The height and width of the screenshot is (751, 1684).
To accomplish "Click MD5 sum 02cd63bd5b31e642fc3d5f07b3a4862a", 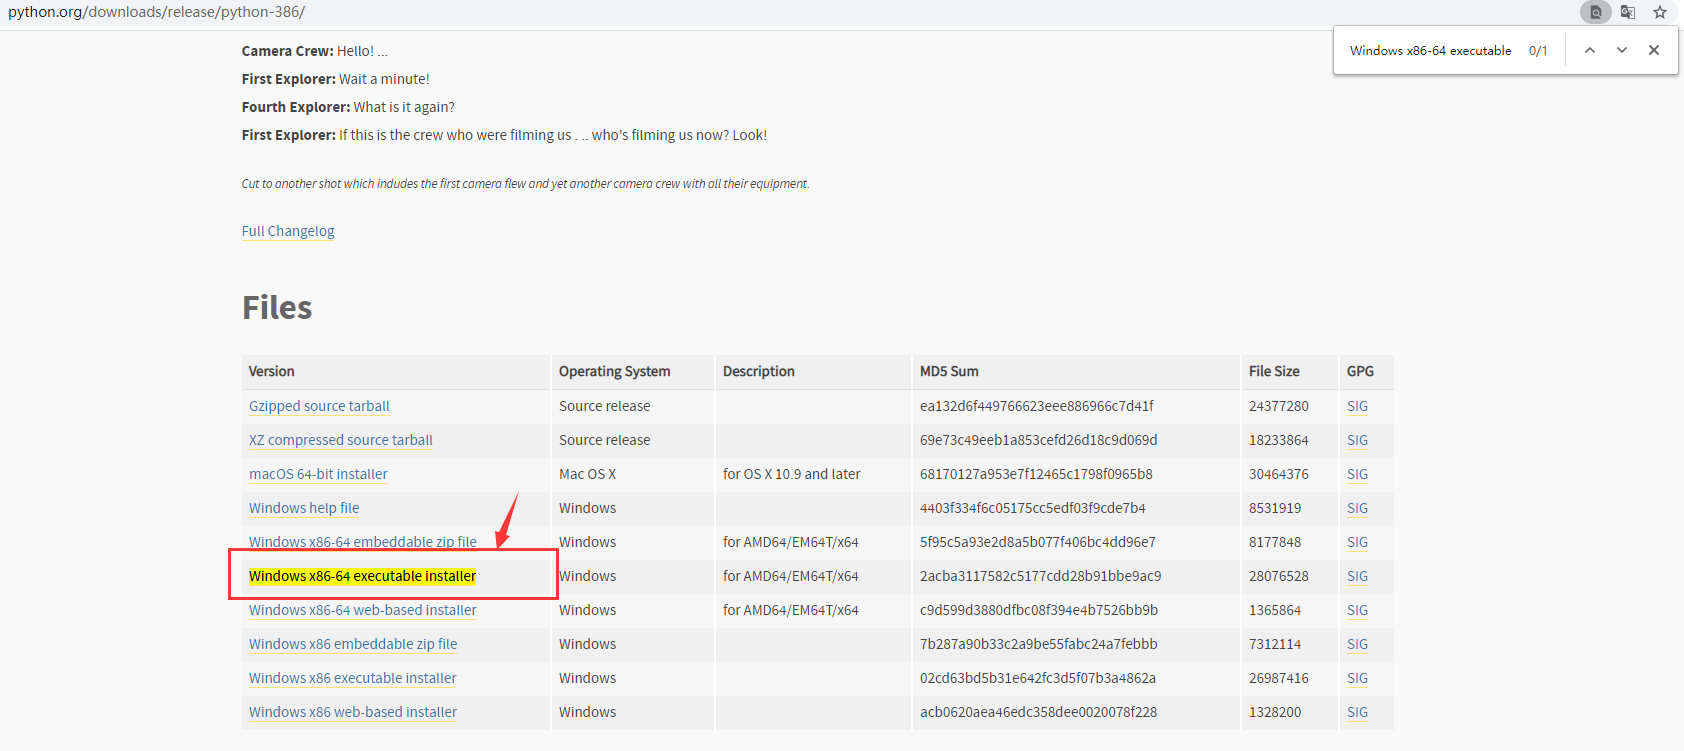I will (x=1038, y=678).
